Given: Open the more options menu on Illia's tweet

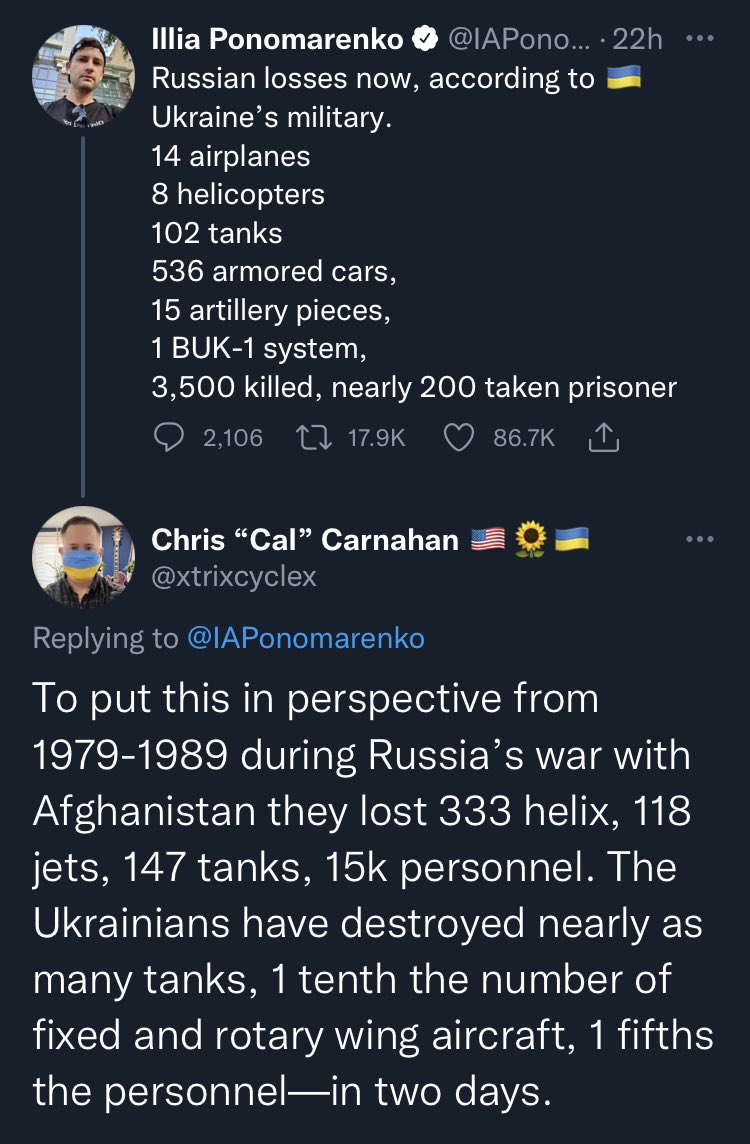Looking at the screenshot, I should point(701,39).
